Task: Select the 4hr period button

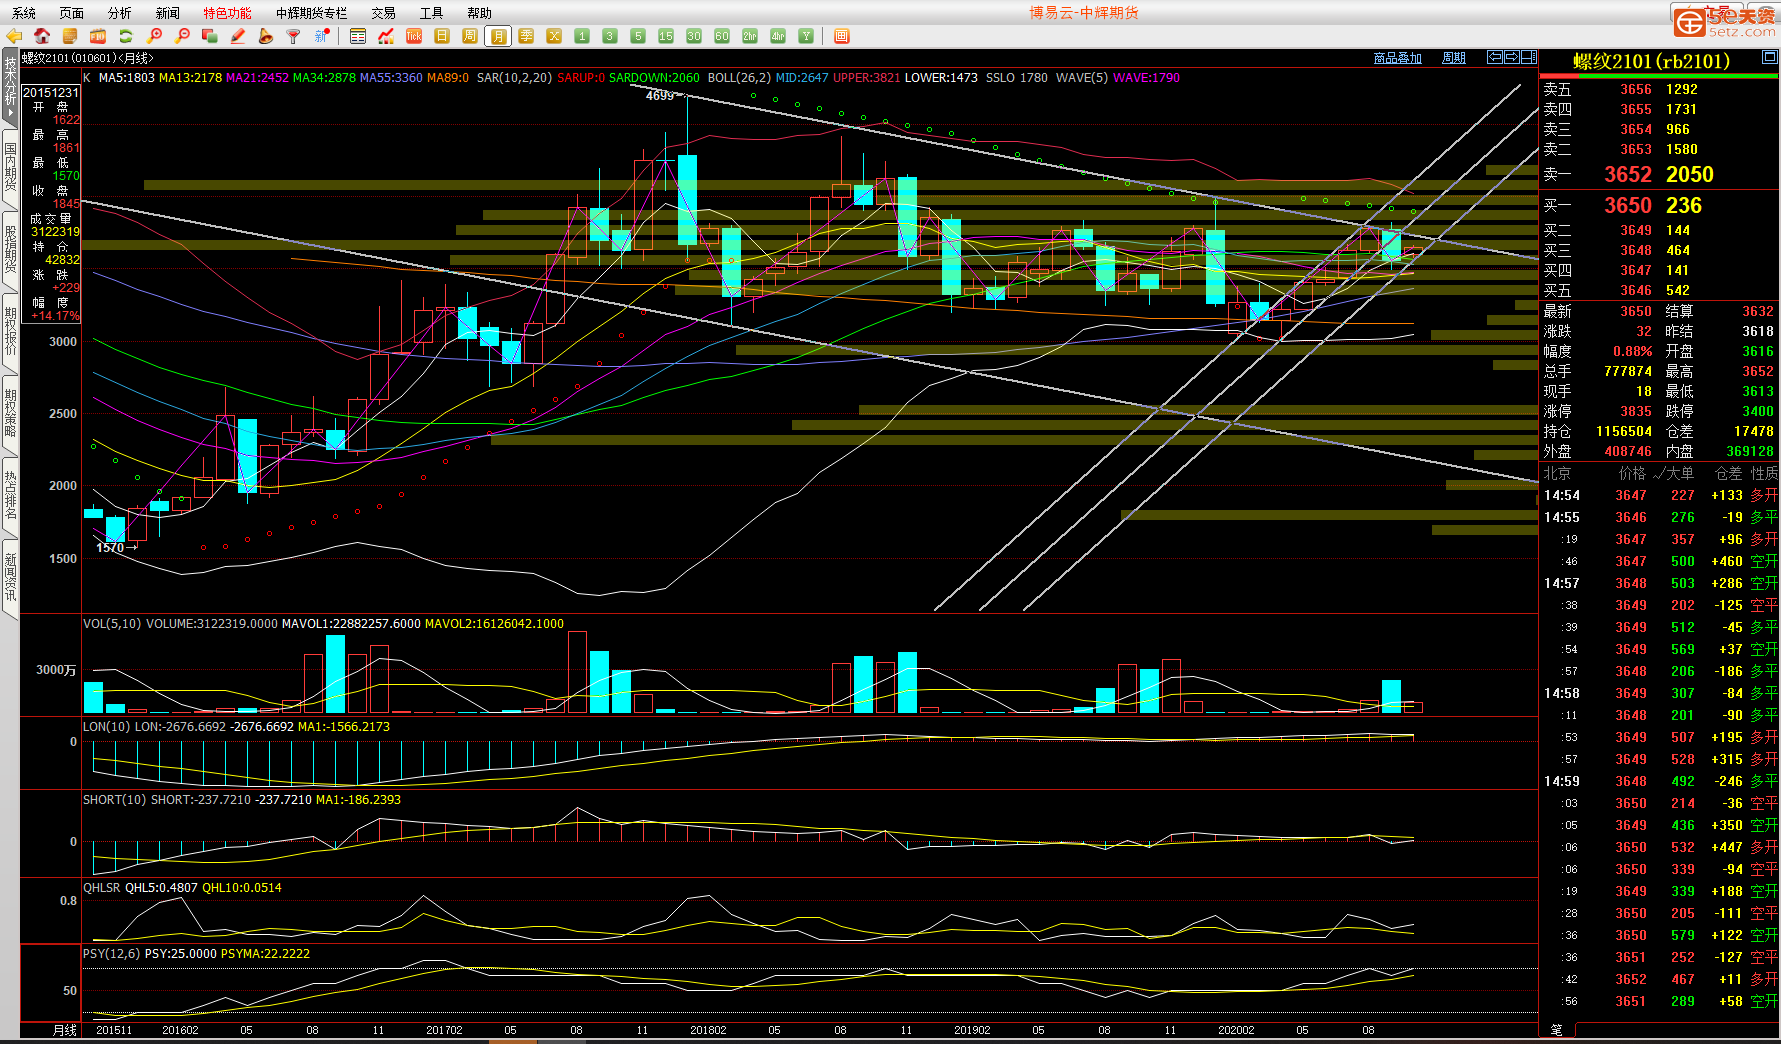Action: pos(778,36)
